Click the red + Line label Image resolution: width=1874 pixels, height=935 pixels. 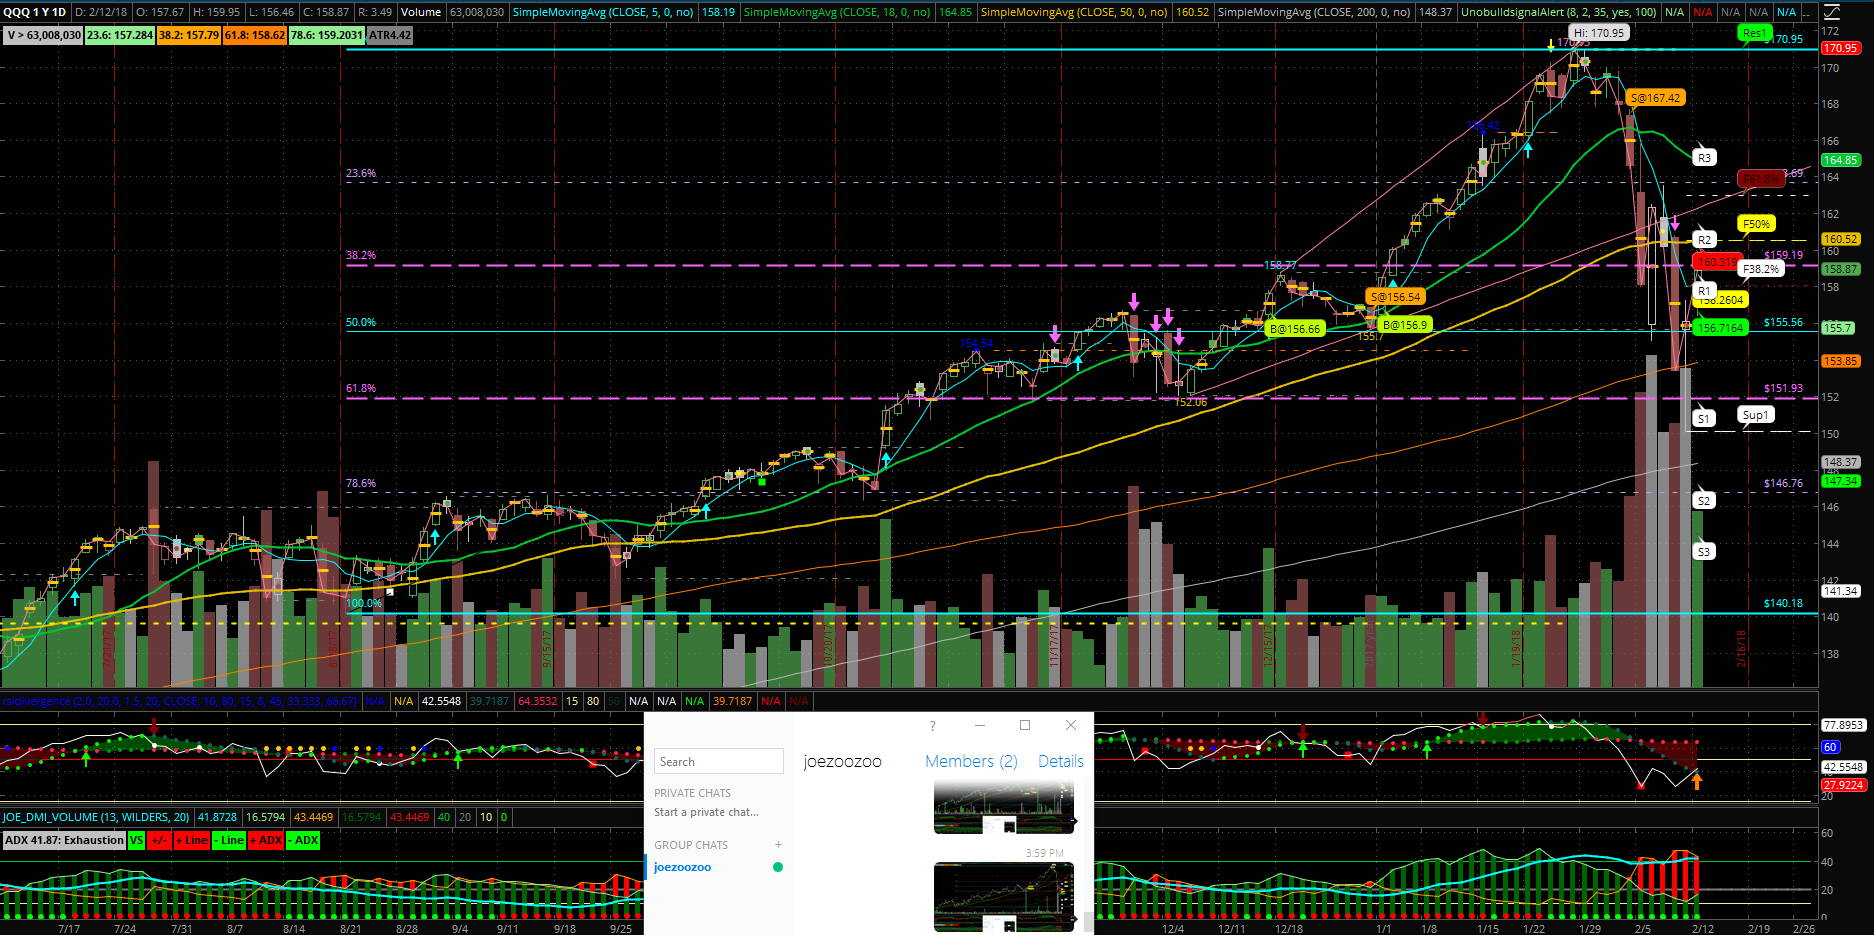(x=191, y=840)
